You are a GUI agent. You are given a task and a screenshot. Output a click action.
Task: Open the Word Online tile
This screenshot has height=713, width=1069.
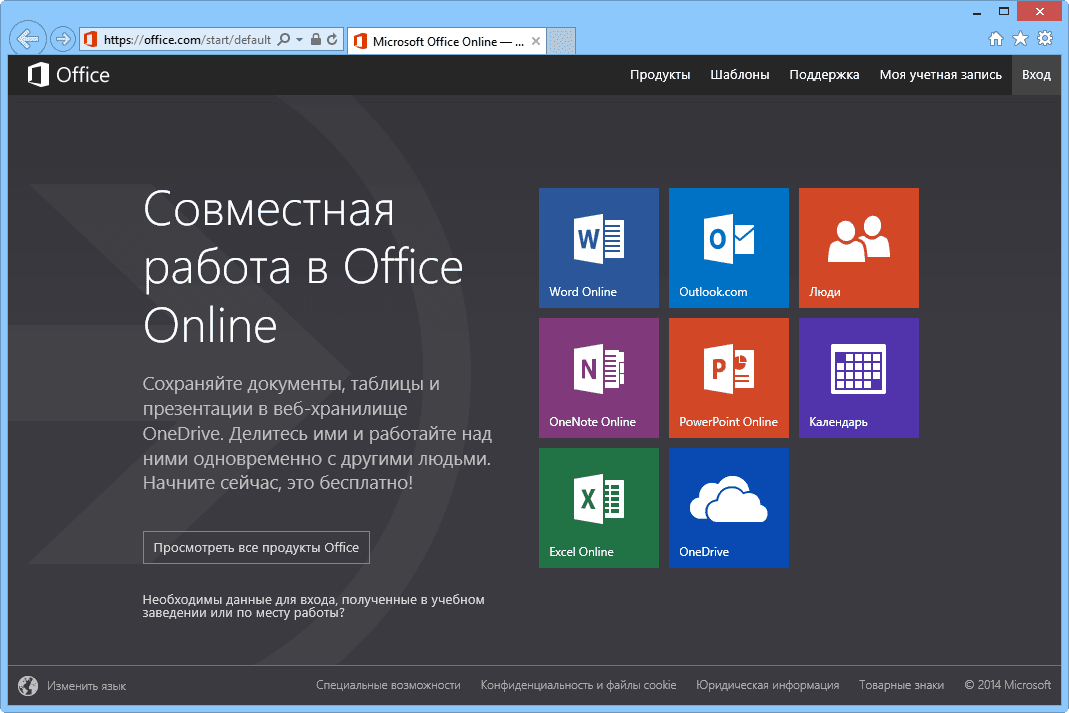pyautogui.click(x=599, y=247)
